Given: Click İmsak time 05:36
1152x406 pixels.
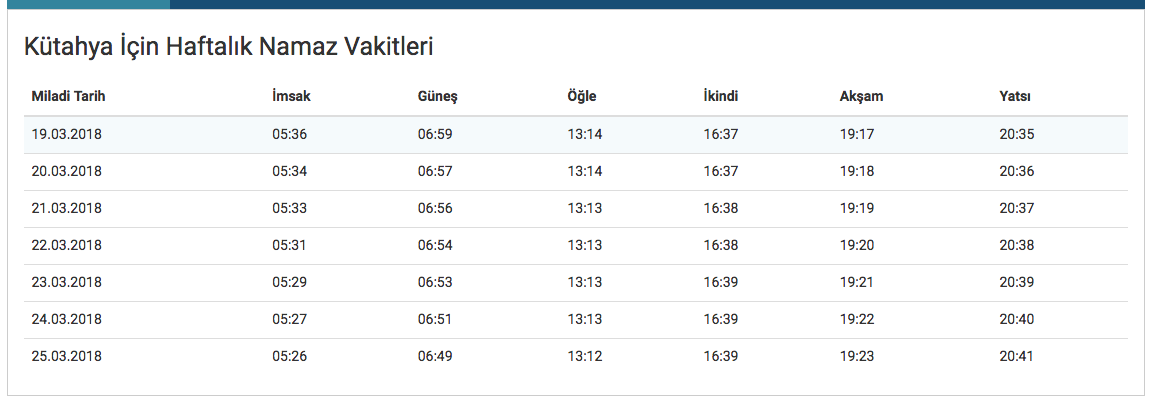Looking at the screenshot, I should point(289,134).
